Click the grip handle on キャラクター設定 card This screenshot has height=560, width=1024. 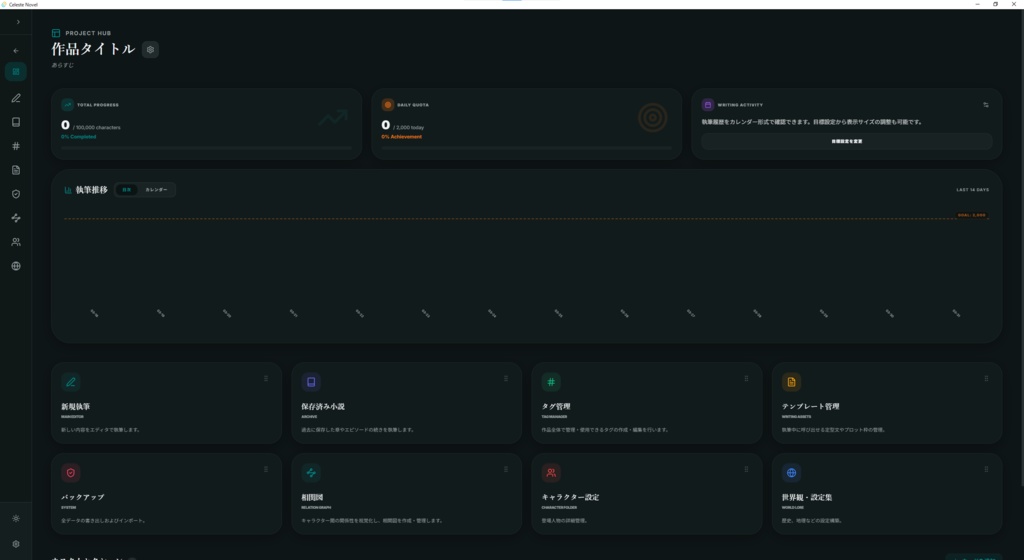point(746,469)
